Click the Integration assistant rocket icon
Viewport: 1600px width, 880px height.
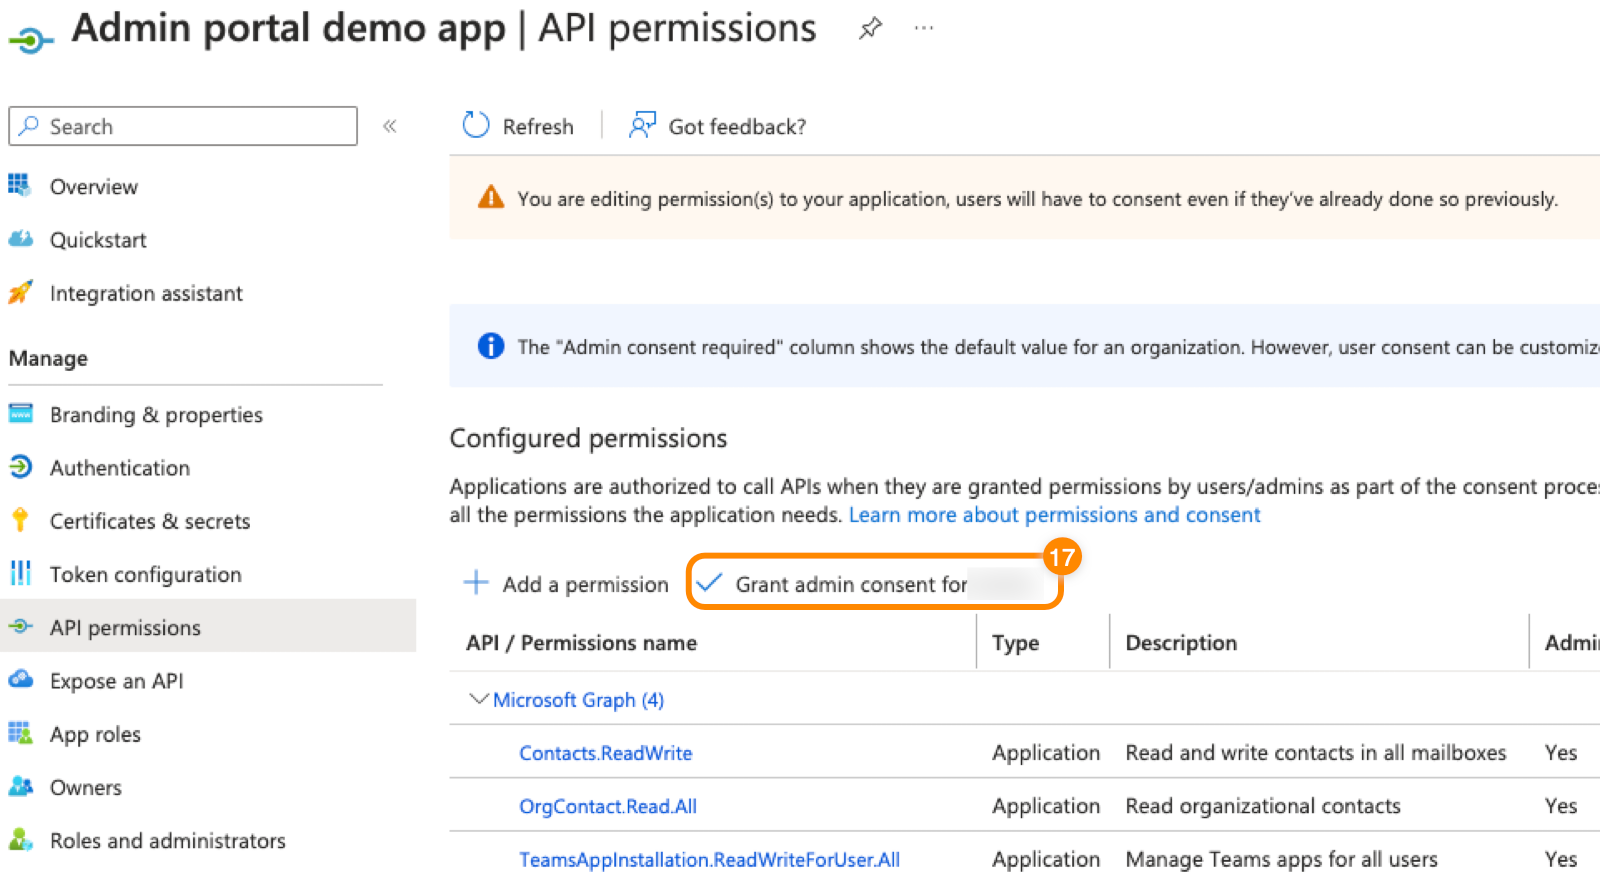[x=20, y=292]
